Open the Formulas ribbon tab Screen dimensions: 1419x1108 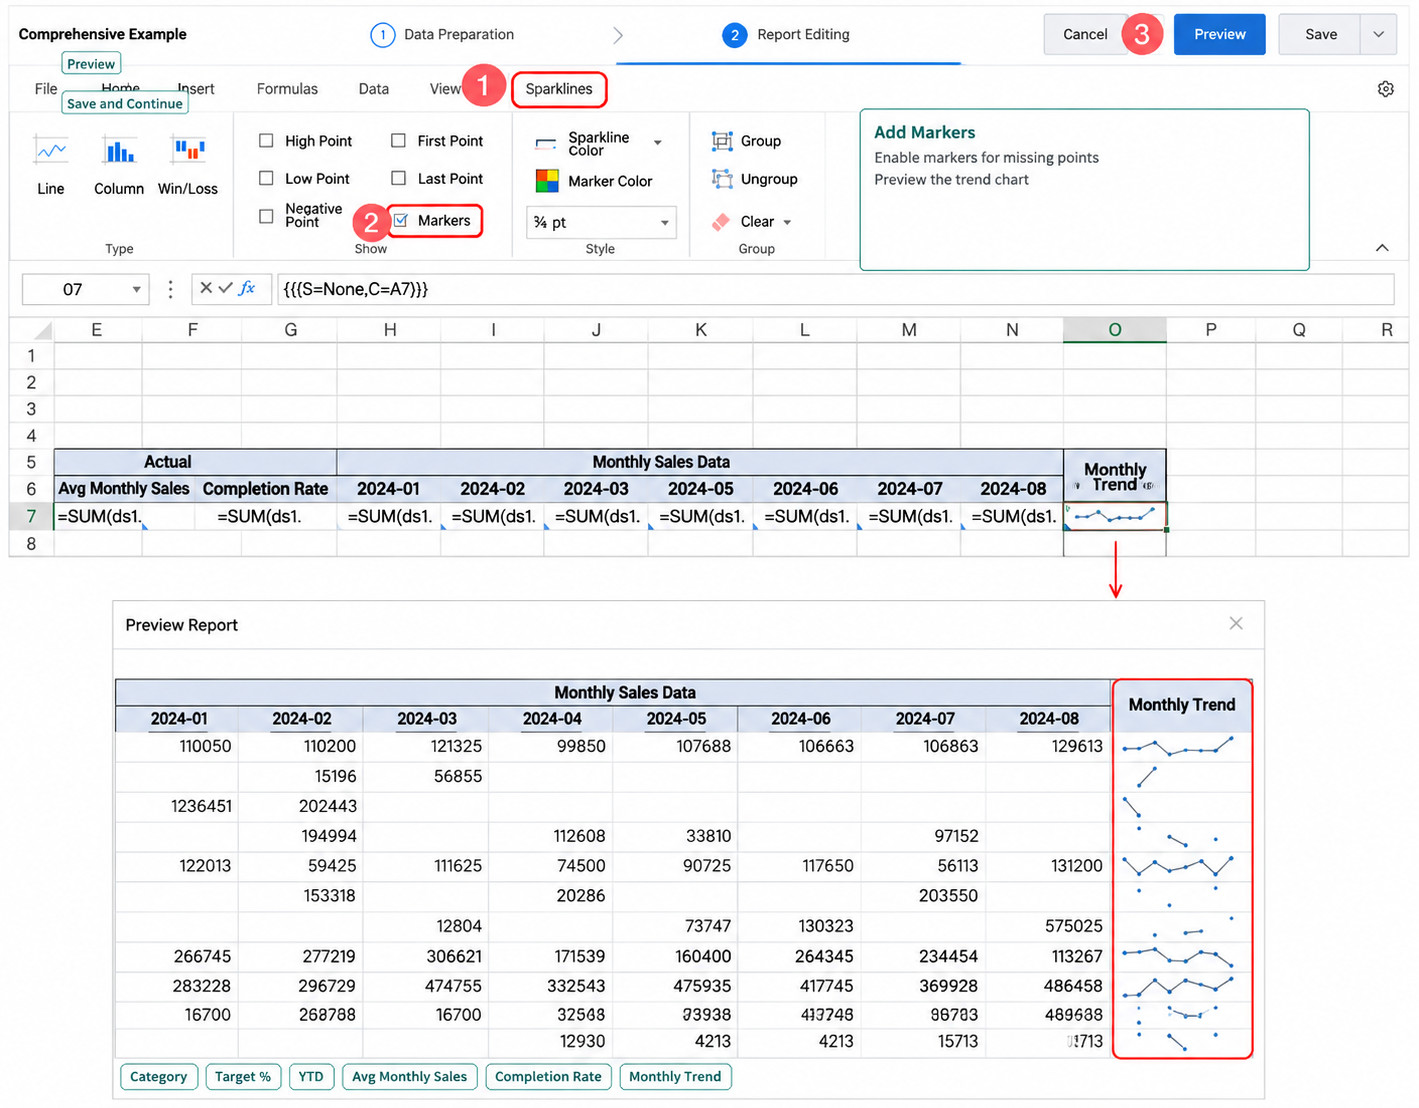[287, 89]
